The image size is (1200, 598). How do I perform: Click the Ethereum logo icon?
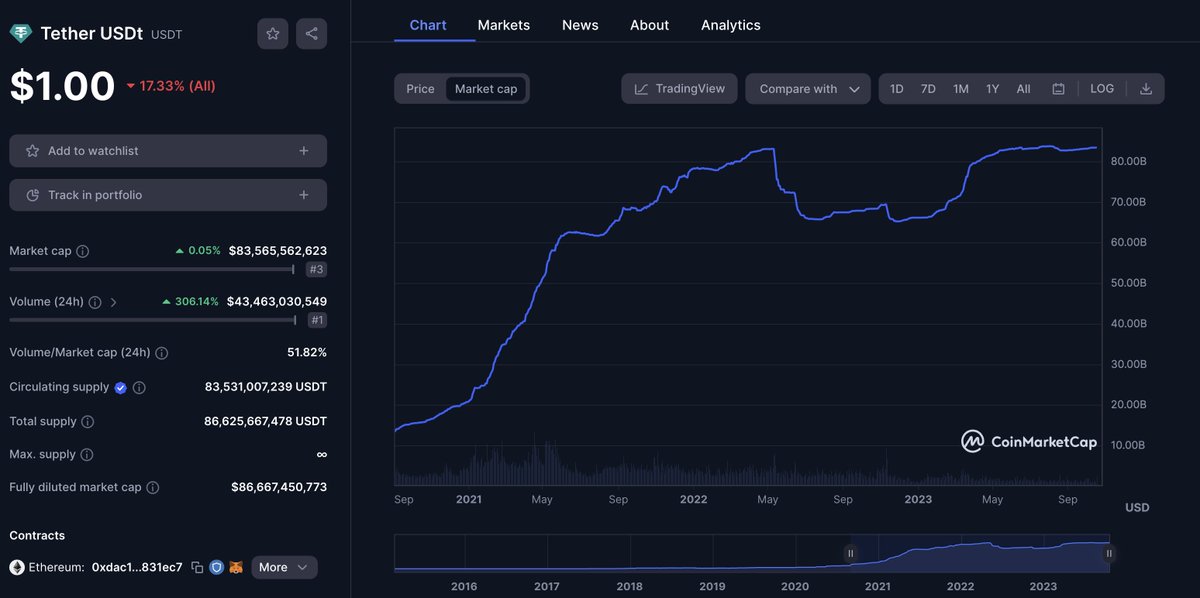[x=17, y=567]
